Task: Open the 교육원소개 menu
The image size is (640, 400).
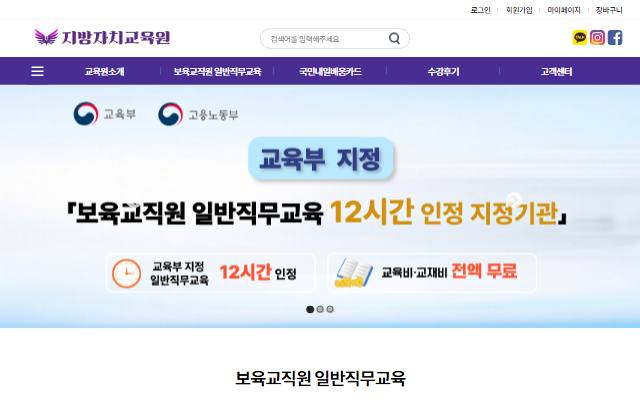Action: [x=104, y=71]
